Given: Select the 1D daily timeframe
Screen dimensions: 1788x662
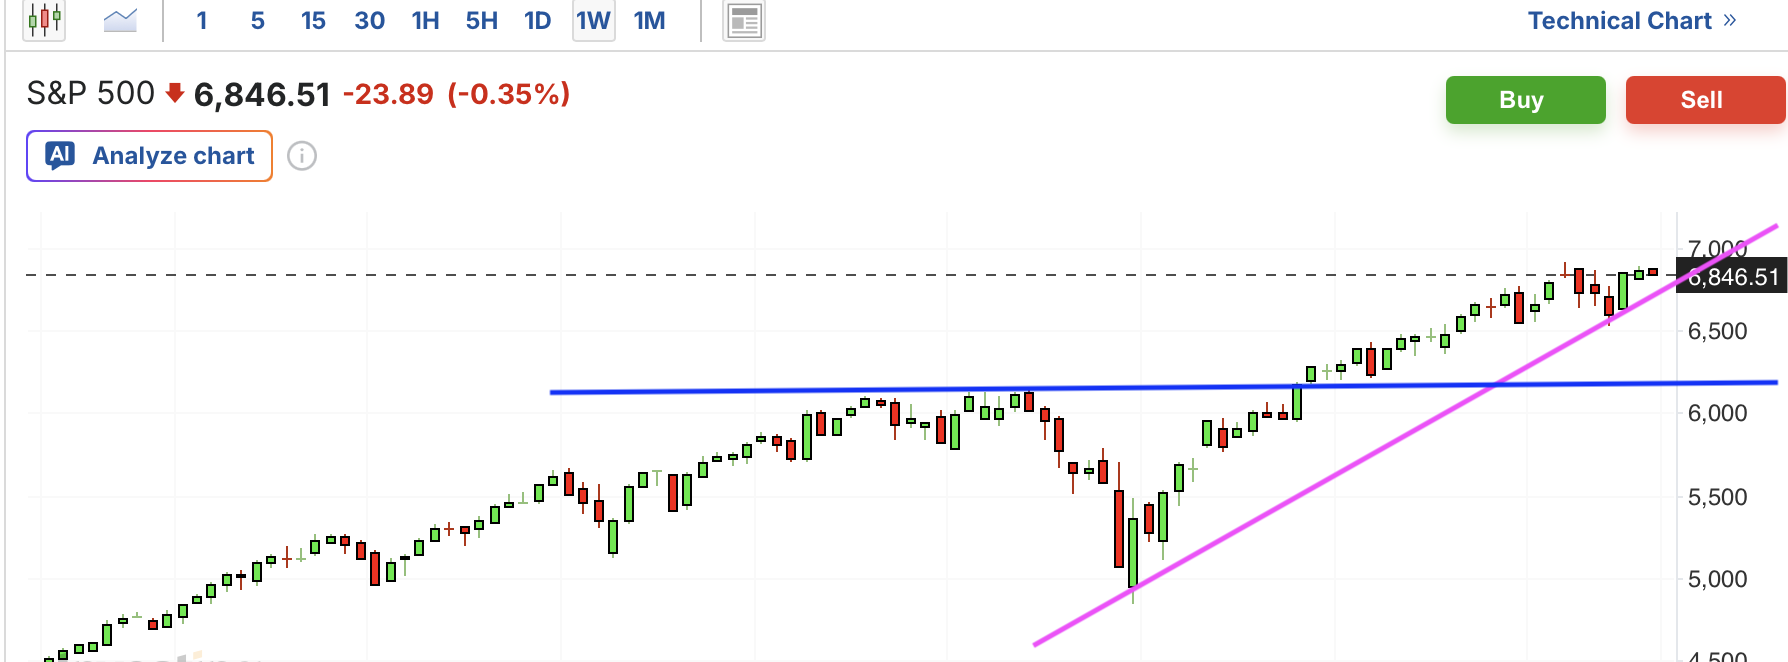Looking at the screenshot, I should click(537, 21).
